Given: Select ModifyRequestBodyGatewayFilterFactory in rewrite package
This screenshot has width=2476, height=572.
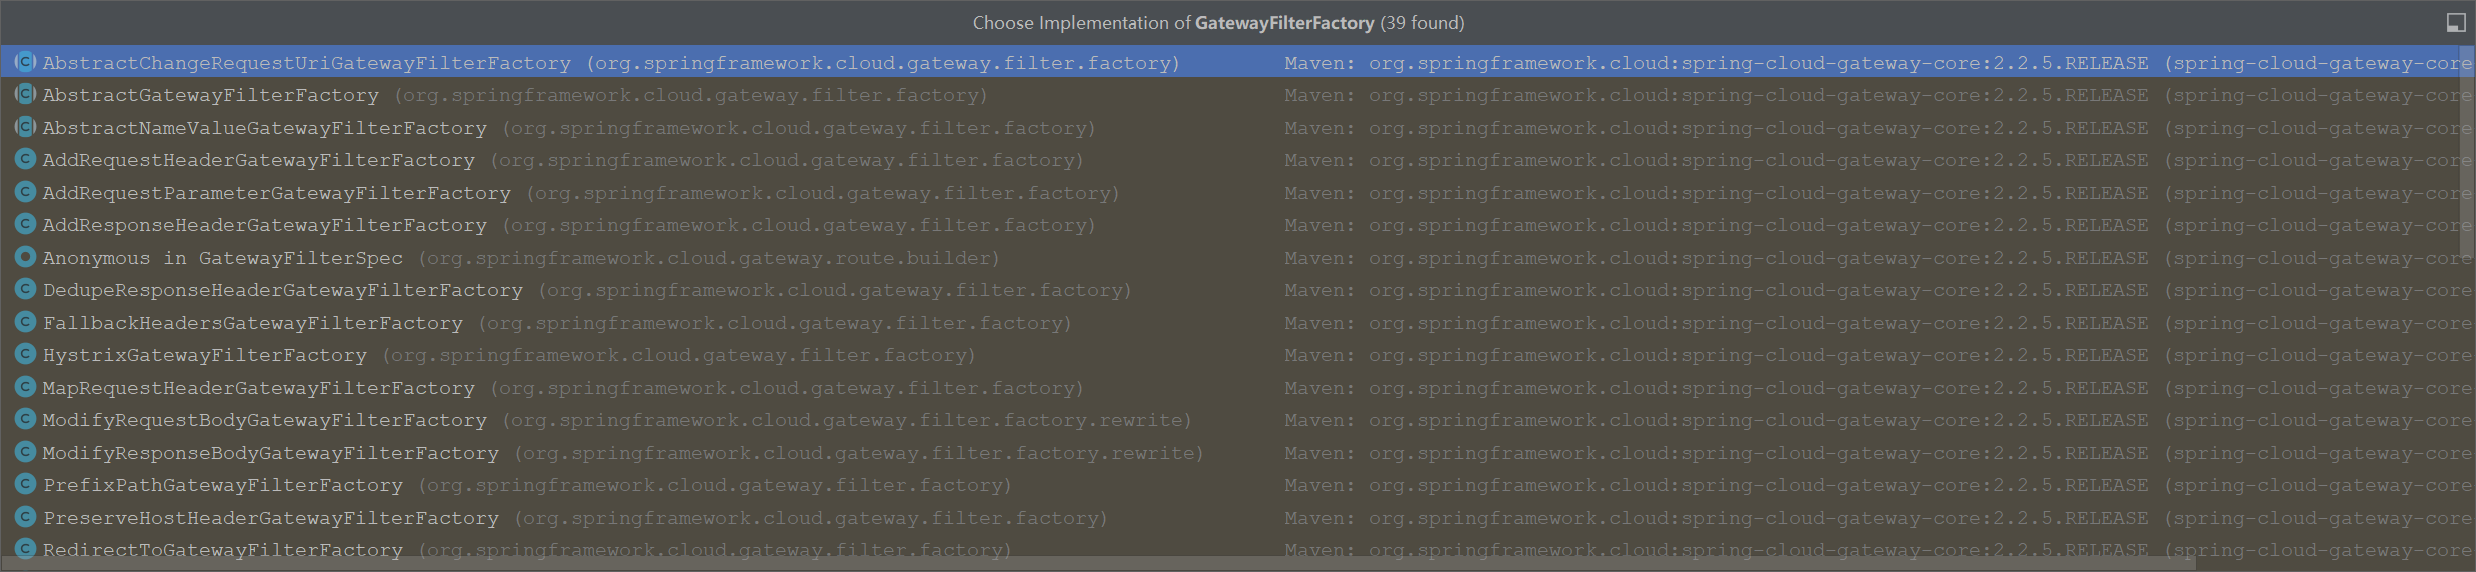Looking at the screenshot, I should point(1233,420).
